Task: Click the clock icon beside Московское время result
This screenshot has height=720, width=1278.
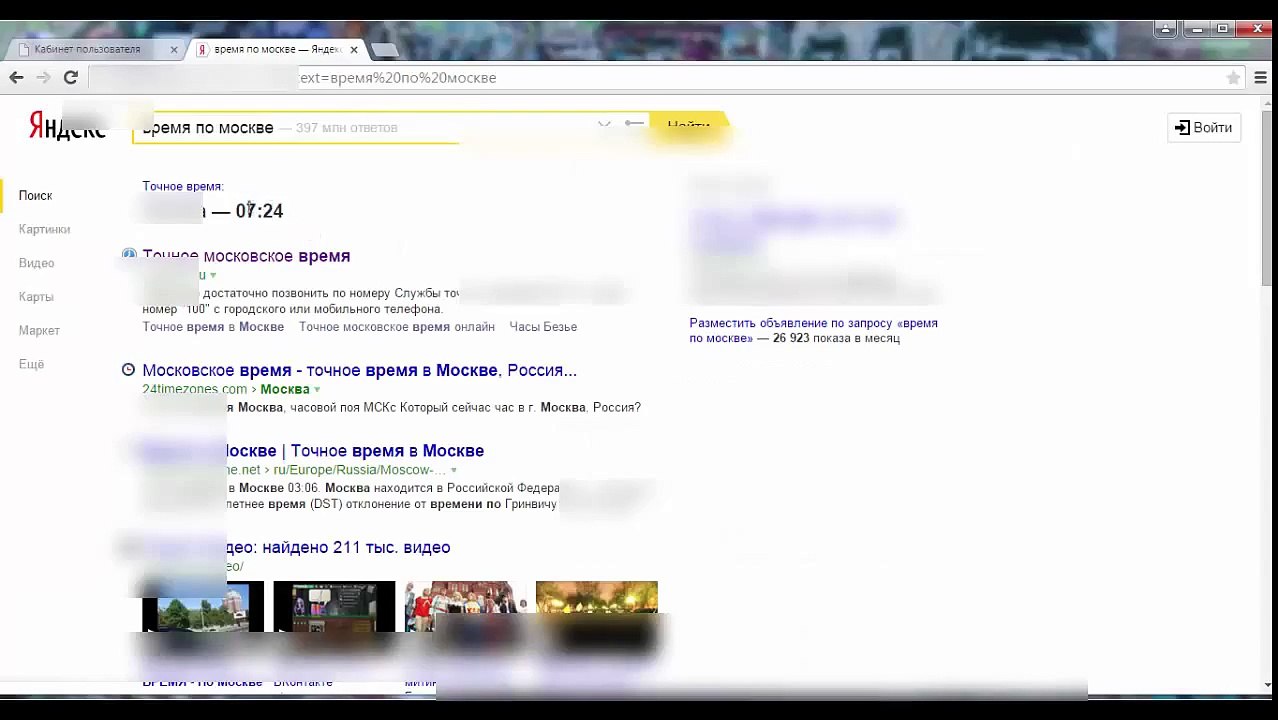Action: point(128,370)
